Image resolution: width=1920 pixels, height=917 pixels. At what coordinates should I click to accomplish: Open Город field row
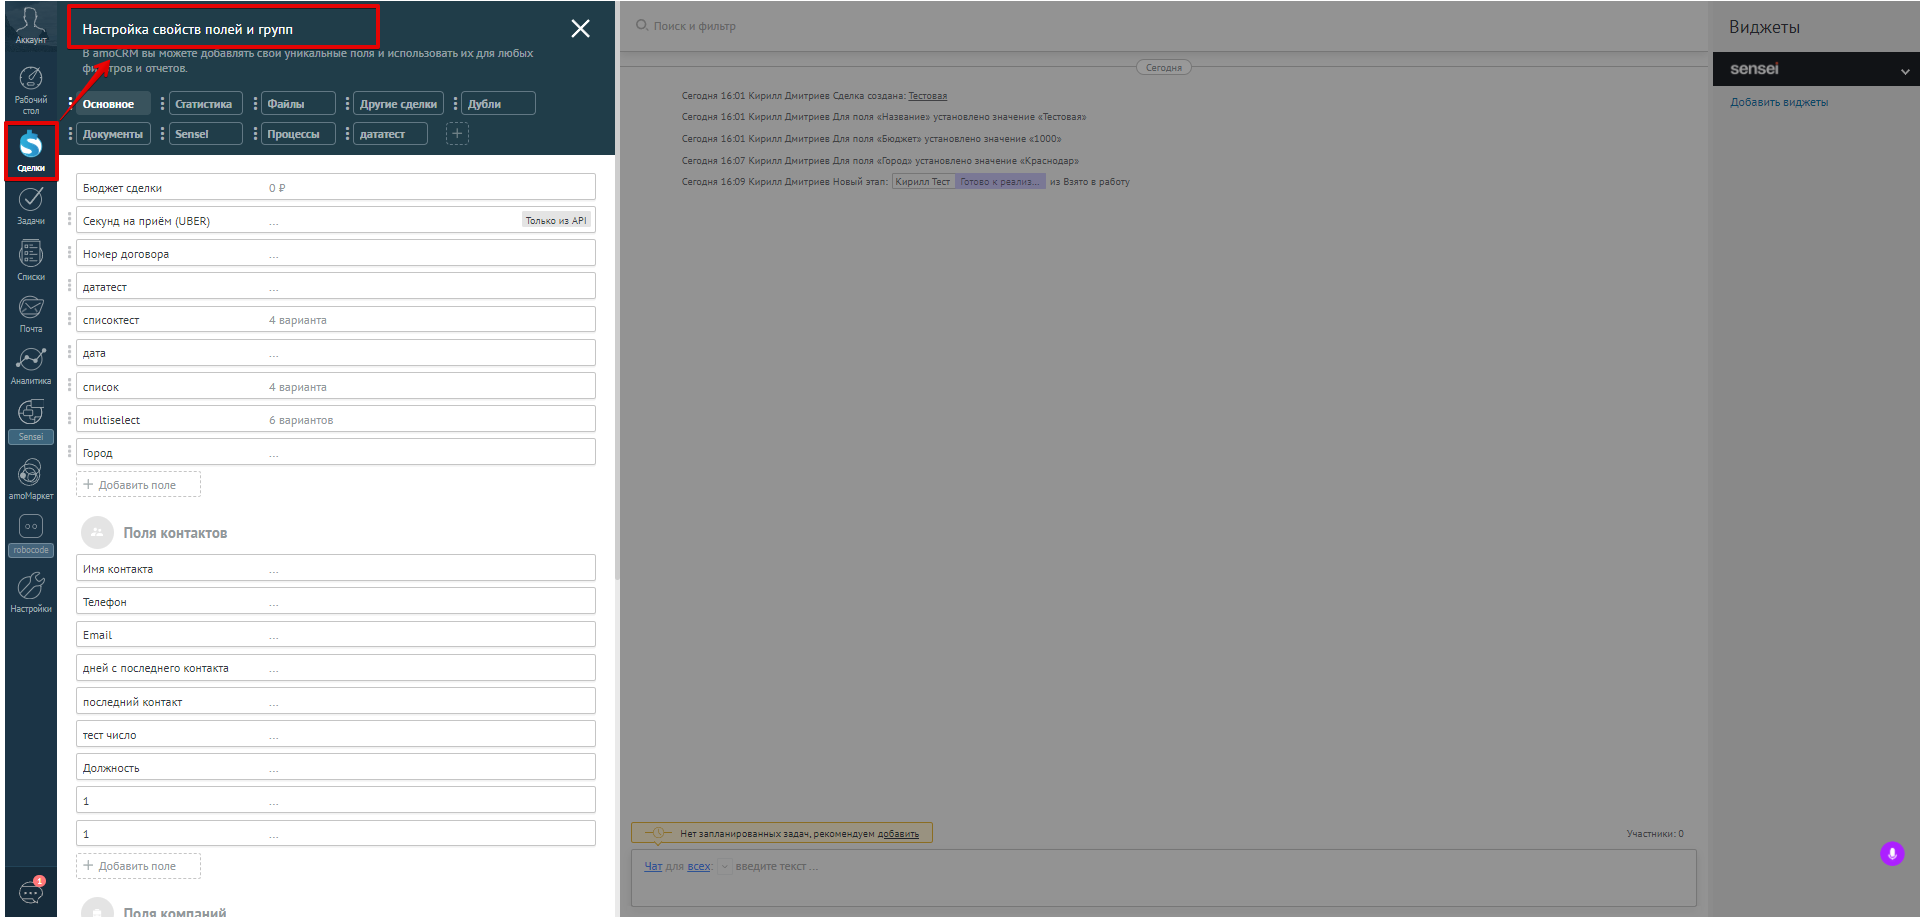click(x=335, y=452)
